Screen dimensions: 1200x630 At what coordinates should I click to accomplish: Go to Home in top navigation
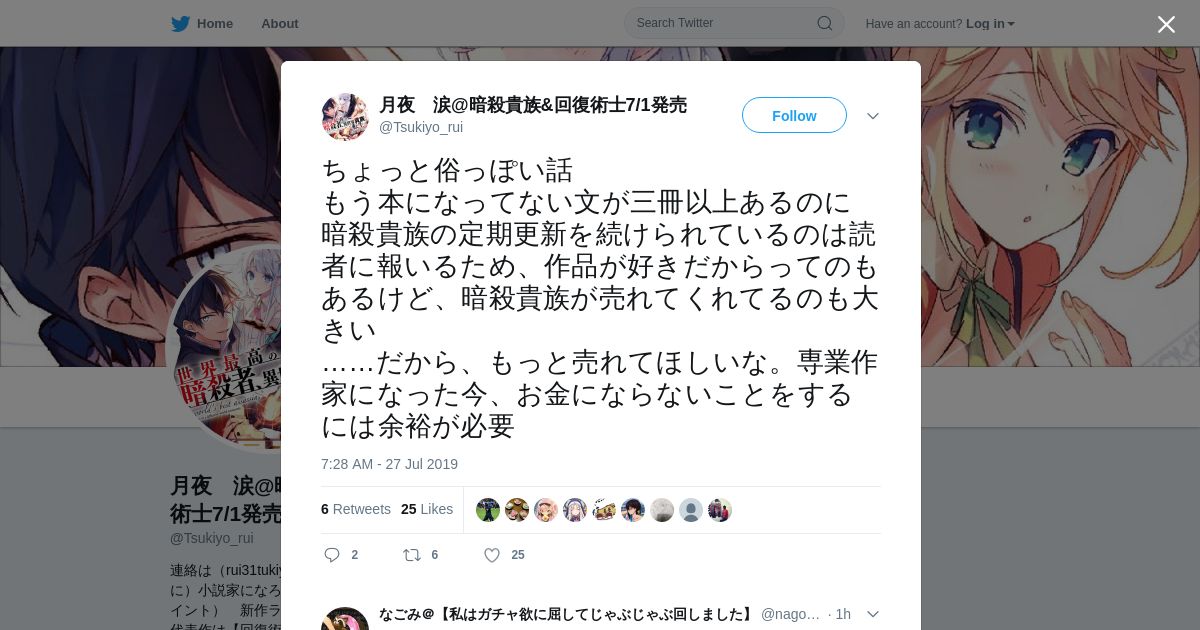pyautogui.click(x=215, y=24)
